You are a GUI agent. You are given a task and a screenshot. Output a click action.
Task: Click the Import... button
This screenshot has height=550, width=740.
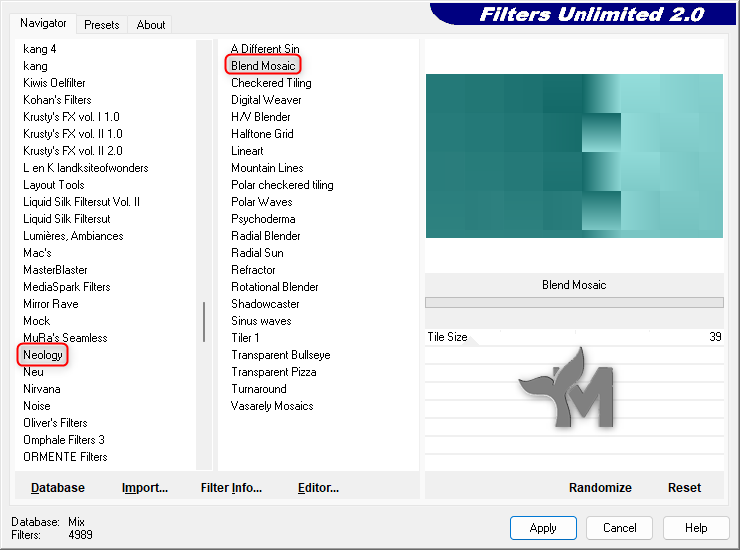pyautogui.click(x=145, y=488)
